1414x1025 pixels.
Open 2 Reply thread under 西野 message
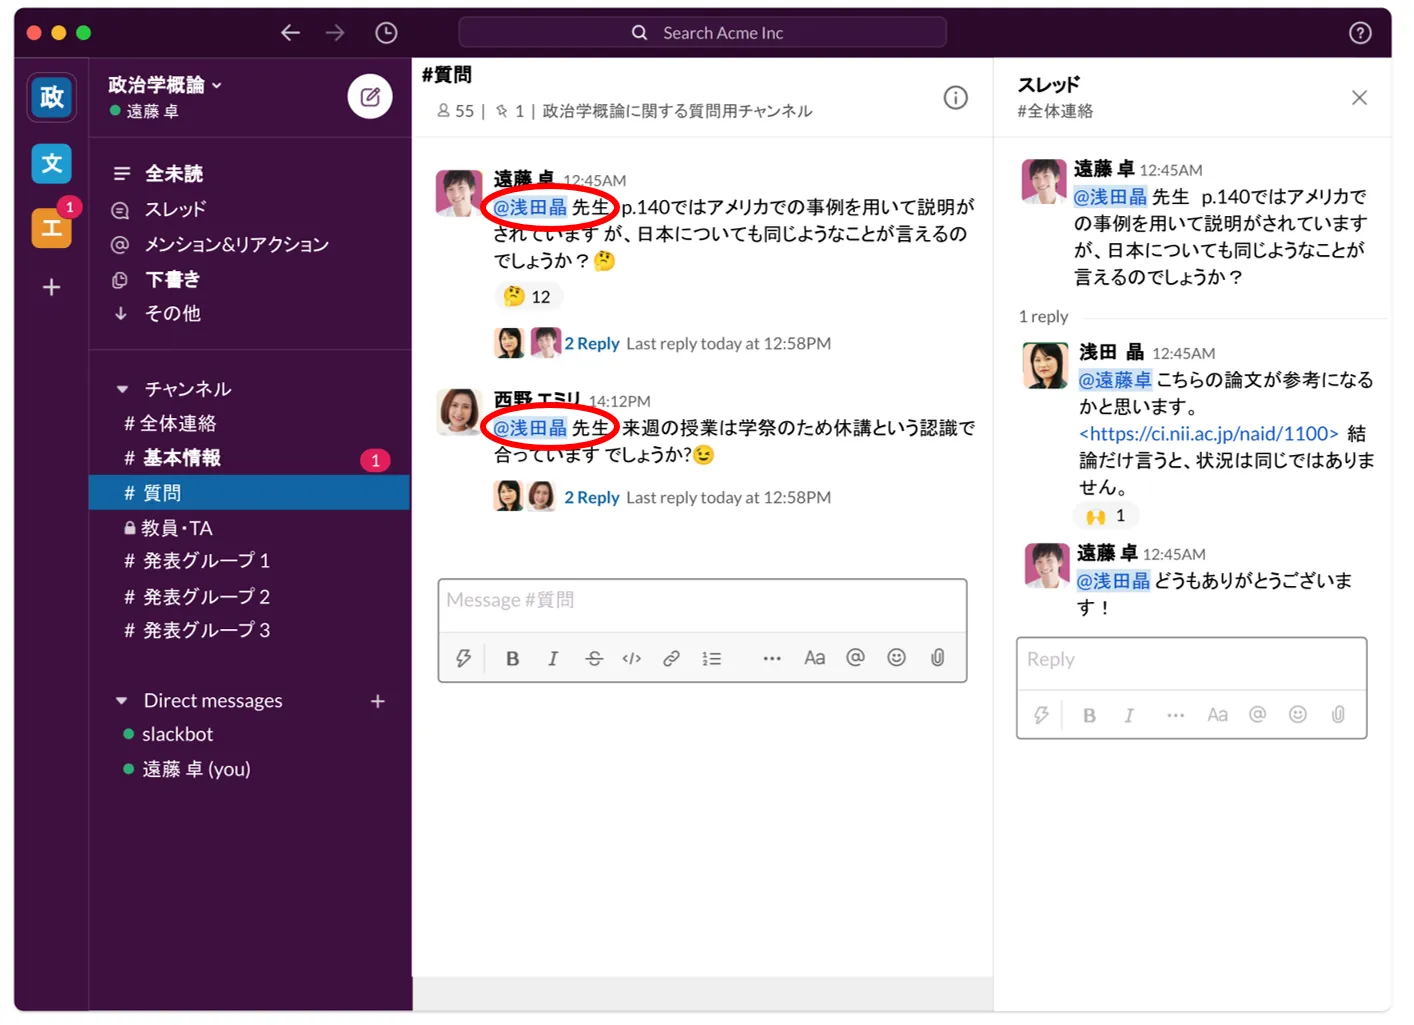(x=591, y=497)
